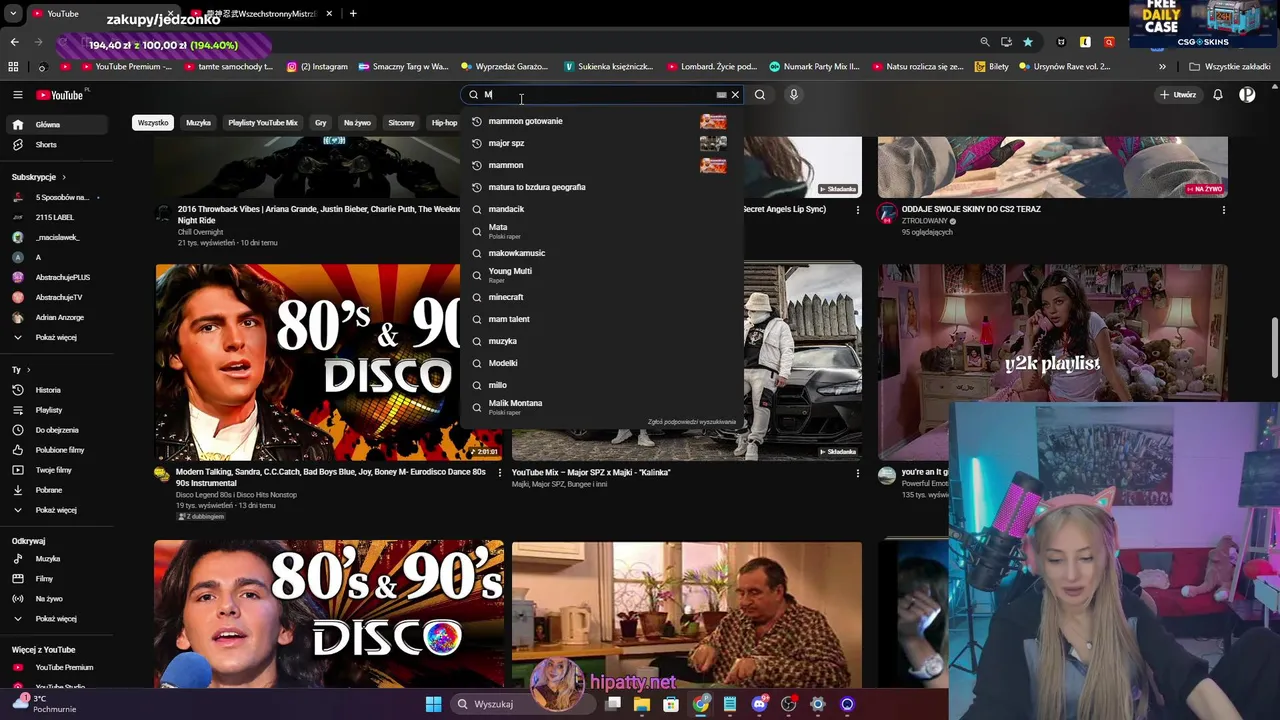The height and width of the screenshot is (720, 1280).
Task: Select the Gry filter chip
Action: pyautogui.click(x=320, y=123)
